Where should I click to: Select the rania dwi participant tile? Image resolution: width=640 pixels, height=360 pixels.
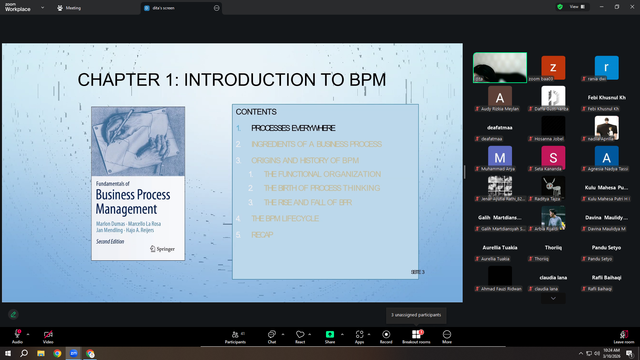[607, 68]
